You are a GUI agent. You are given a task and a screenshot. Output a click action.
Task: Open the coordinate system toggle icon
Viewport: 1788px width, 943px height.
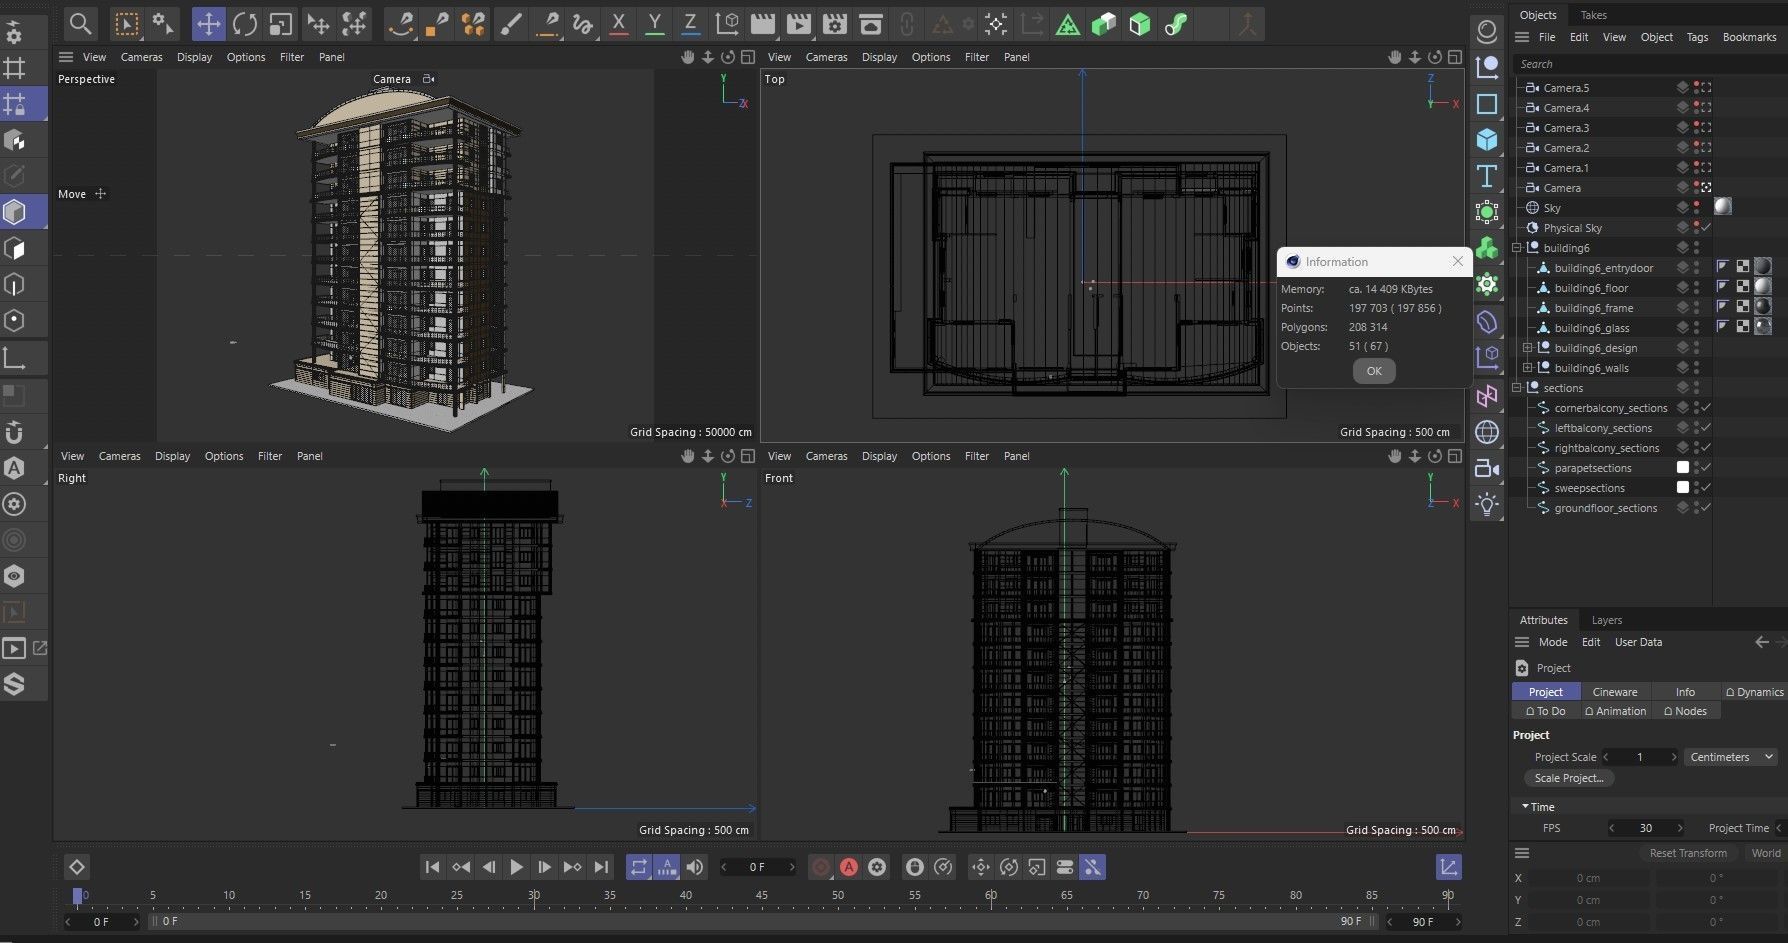727,24
